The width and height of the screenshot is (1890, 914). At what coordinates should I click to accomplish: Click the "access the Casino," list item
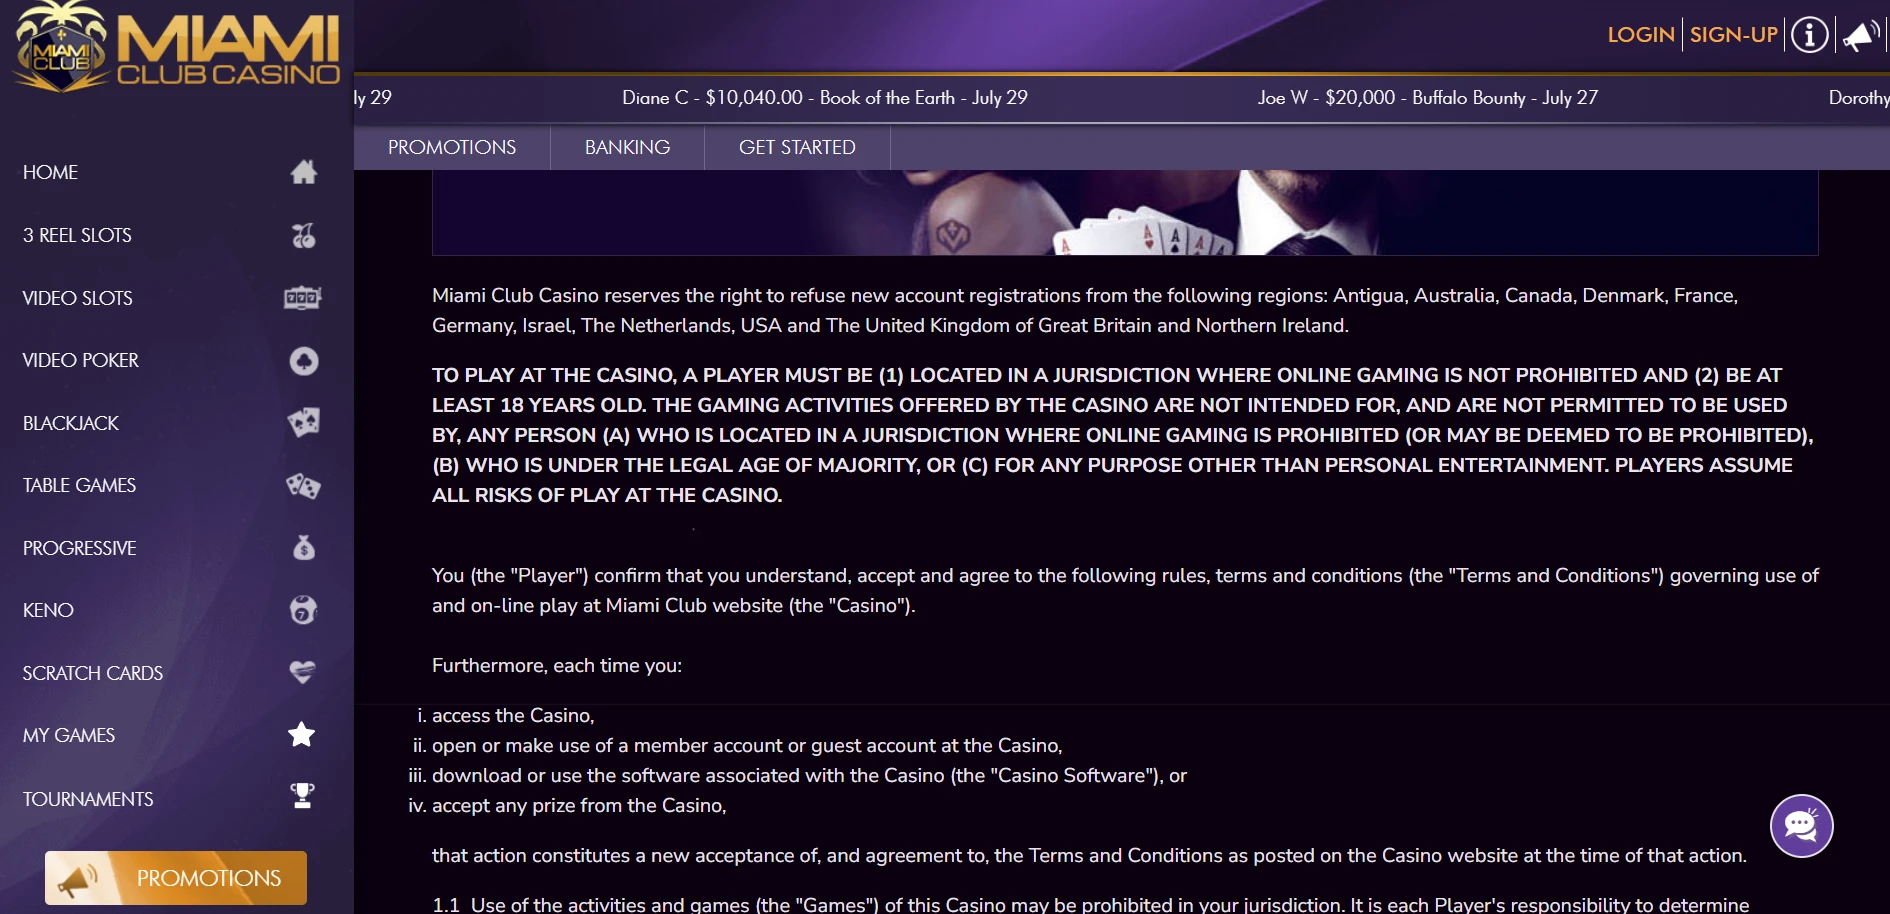click(513, 715)
